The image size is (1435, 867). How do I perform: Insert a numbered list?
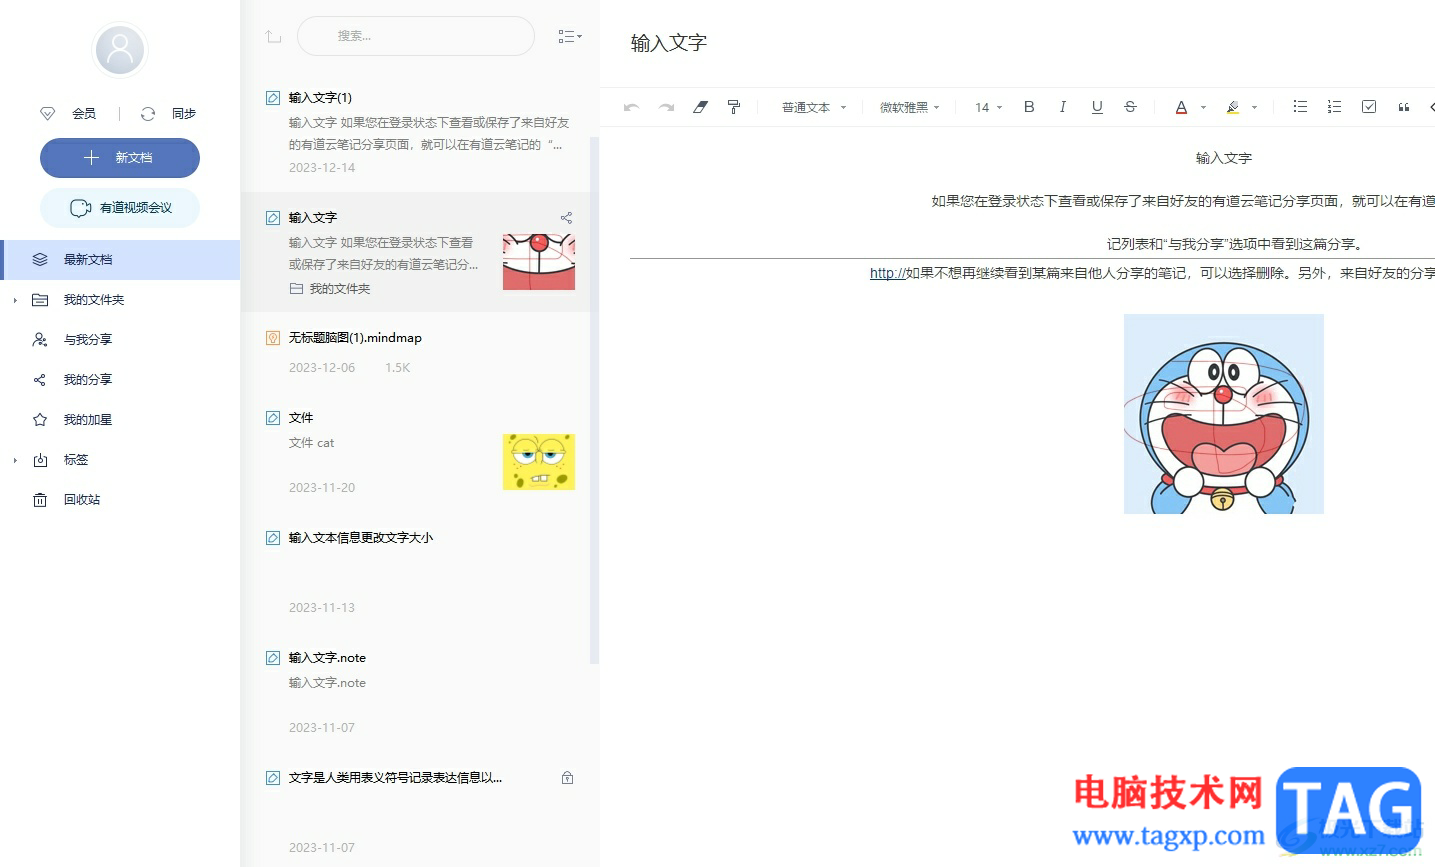pyautogui.click(x=1334, y=107)
